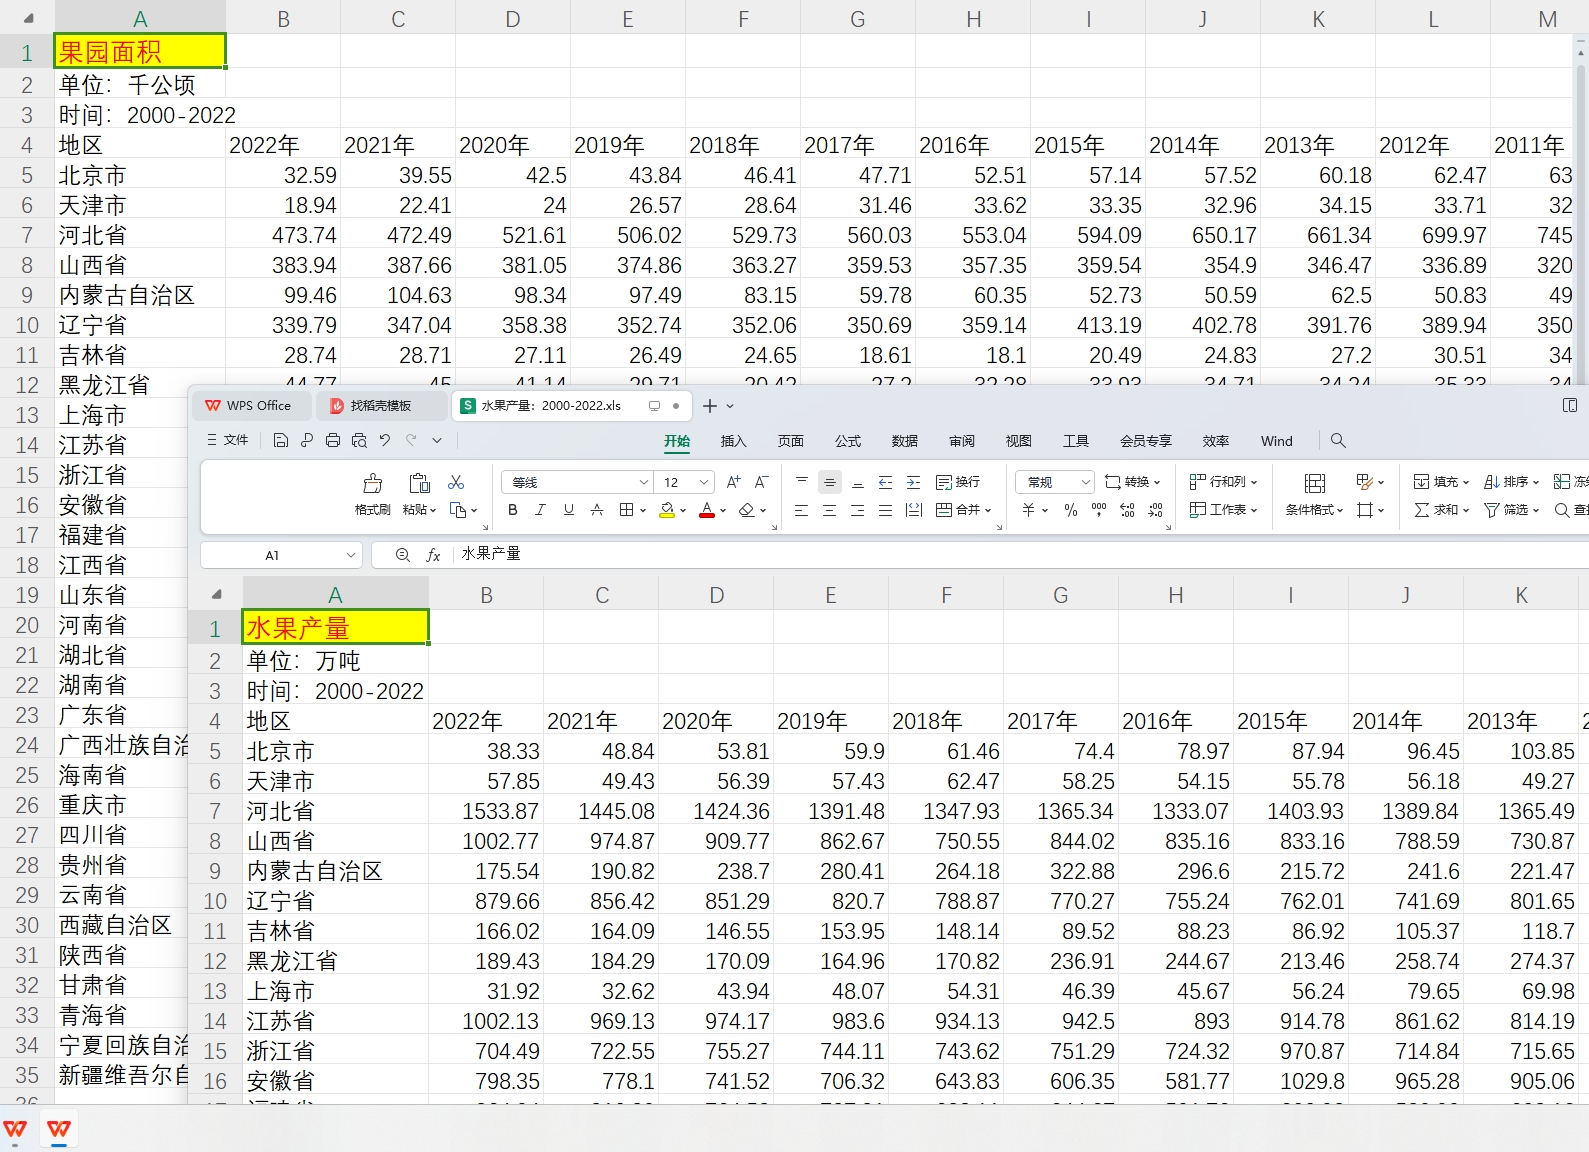
Task: Select cell A1 水果产量 in front window
Action: point(336,628)
